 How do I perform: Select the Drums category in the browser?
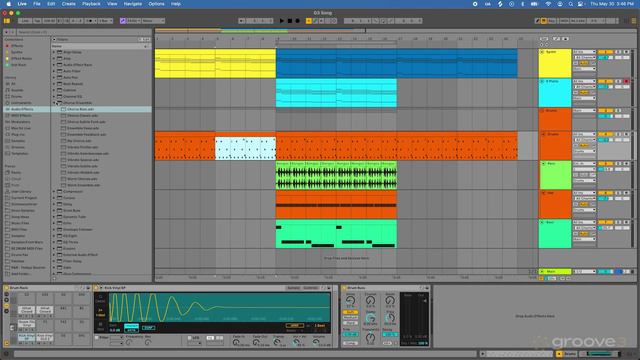17,97
